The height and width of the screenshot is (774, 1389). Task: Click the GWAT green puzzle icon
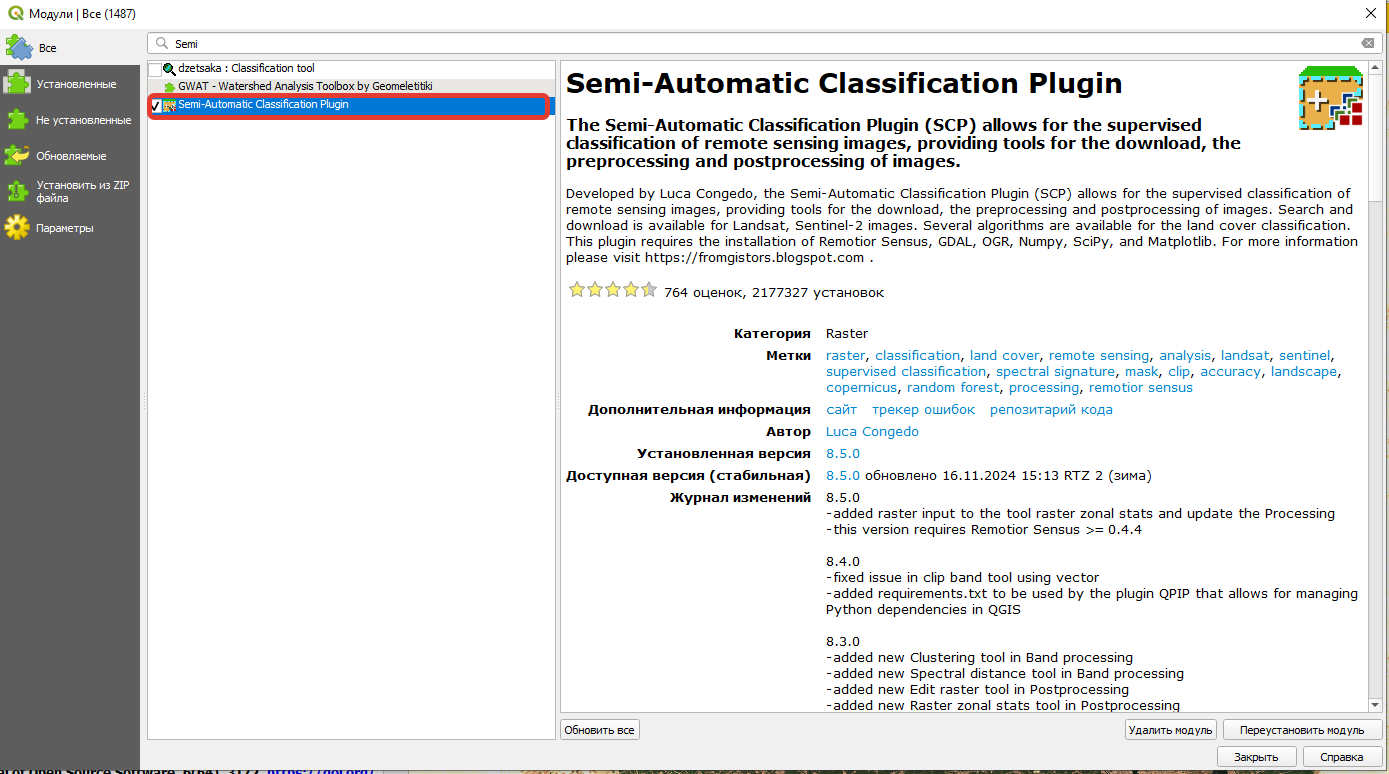(170, 87)
